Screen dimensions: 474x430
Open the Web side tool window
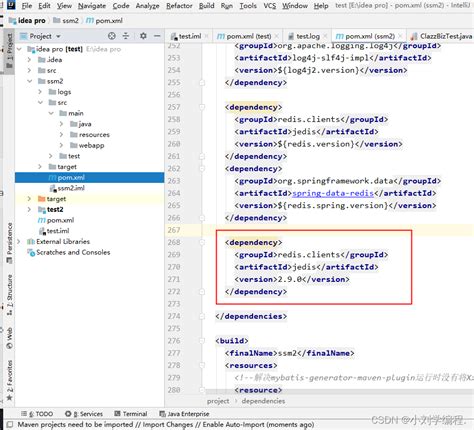(x=9, y=338)
